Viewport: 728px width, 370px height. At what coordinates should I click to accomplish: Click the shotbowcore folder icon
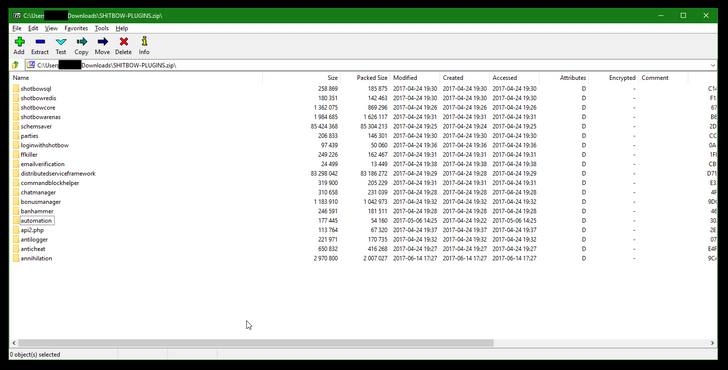pos(16,107)
